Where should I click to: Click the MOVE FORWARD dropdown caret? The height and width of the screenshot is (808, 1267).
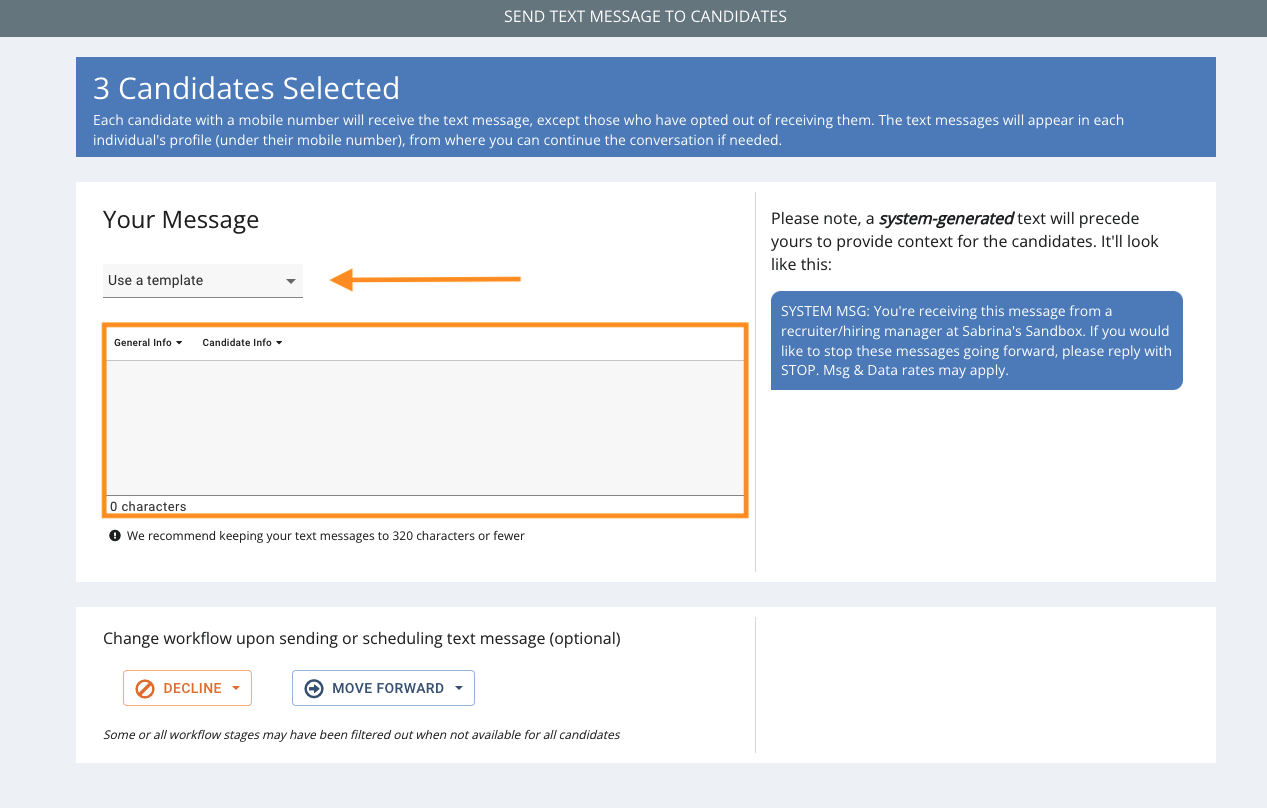pos(459,688)
